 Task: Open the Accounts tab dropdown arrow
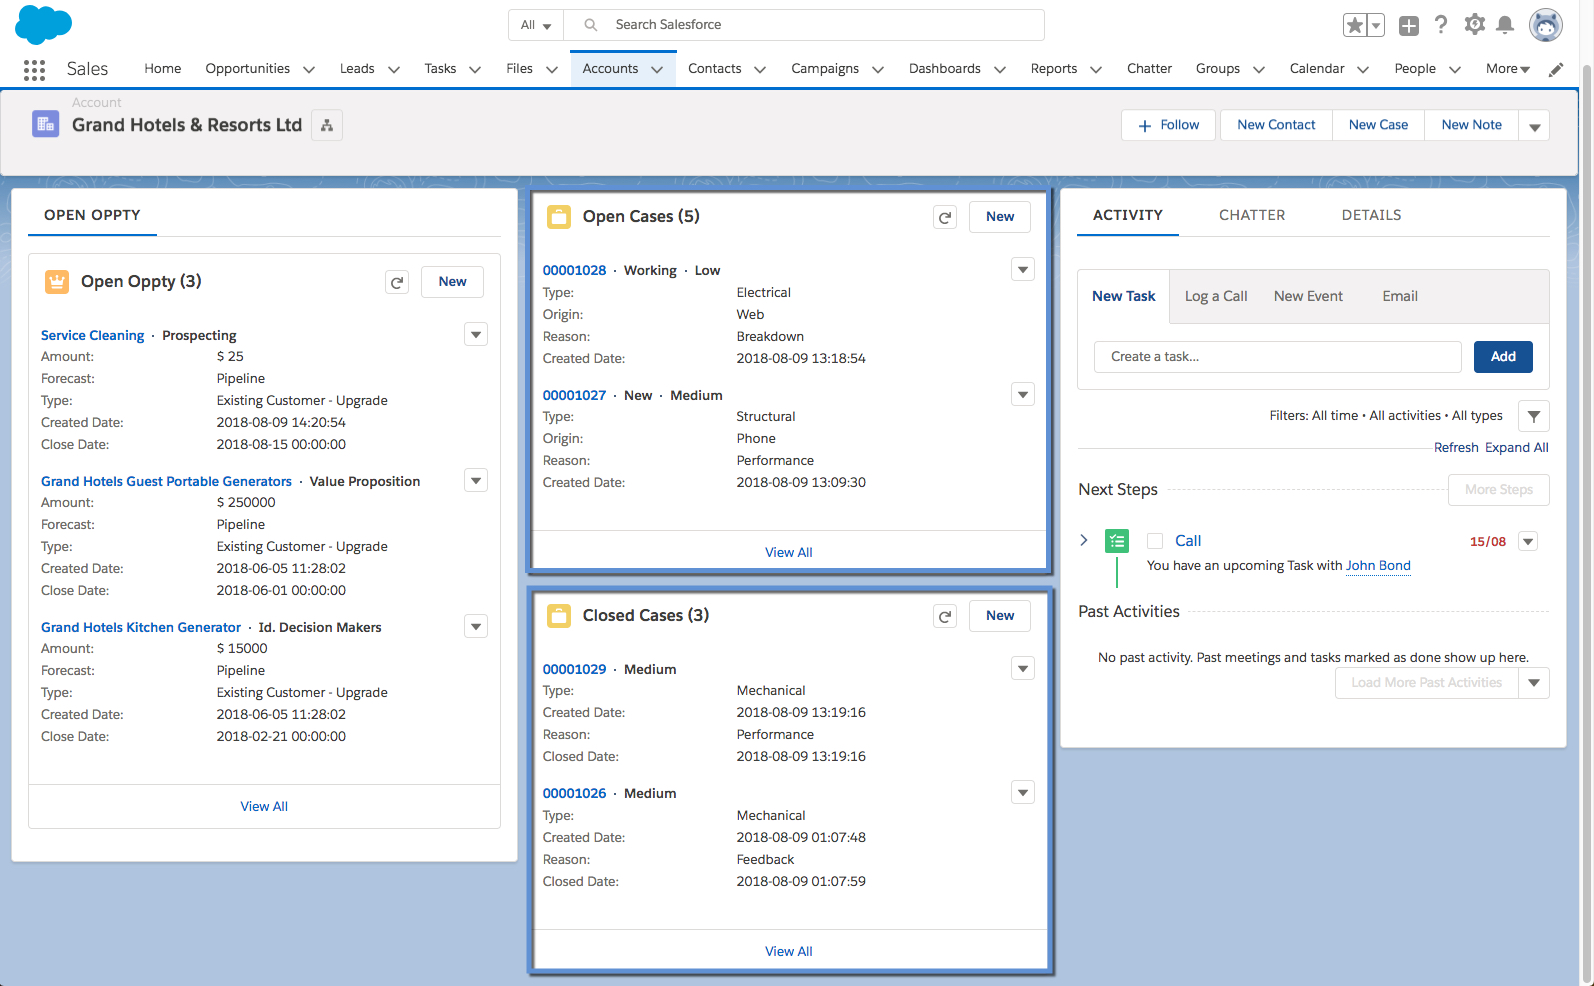pos(657,69)
